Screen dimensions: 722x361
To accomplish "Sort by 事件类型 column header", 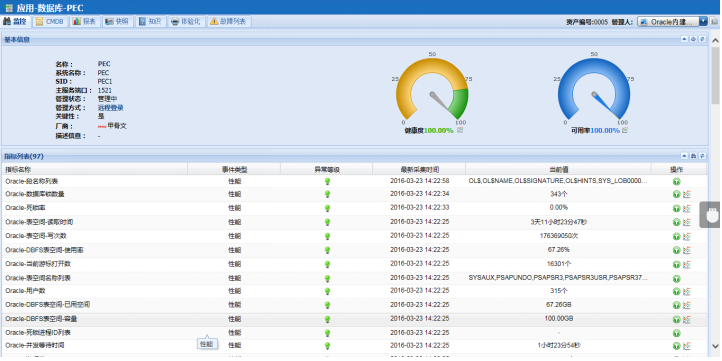I will click(234, 169).
